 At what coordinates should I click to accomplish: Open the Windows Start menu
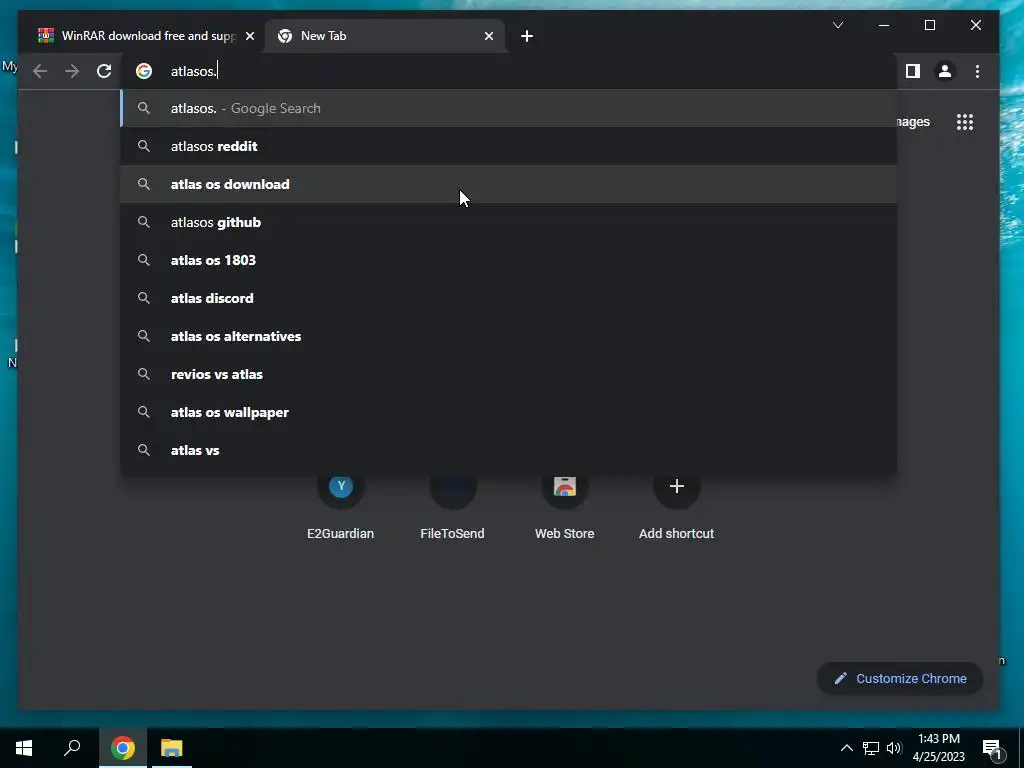coord(24,748)
